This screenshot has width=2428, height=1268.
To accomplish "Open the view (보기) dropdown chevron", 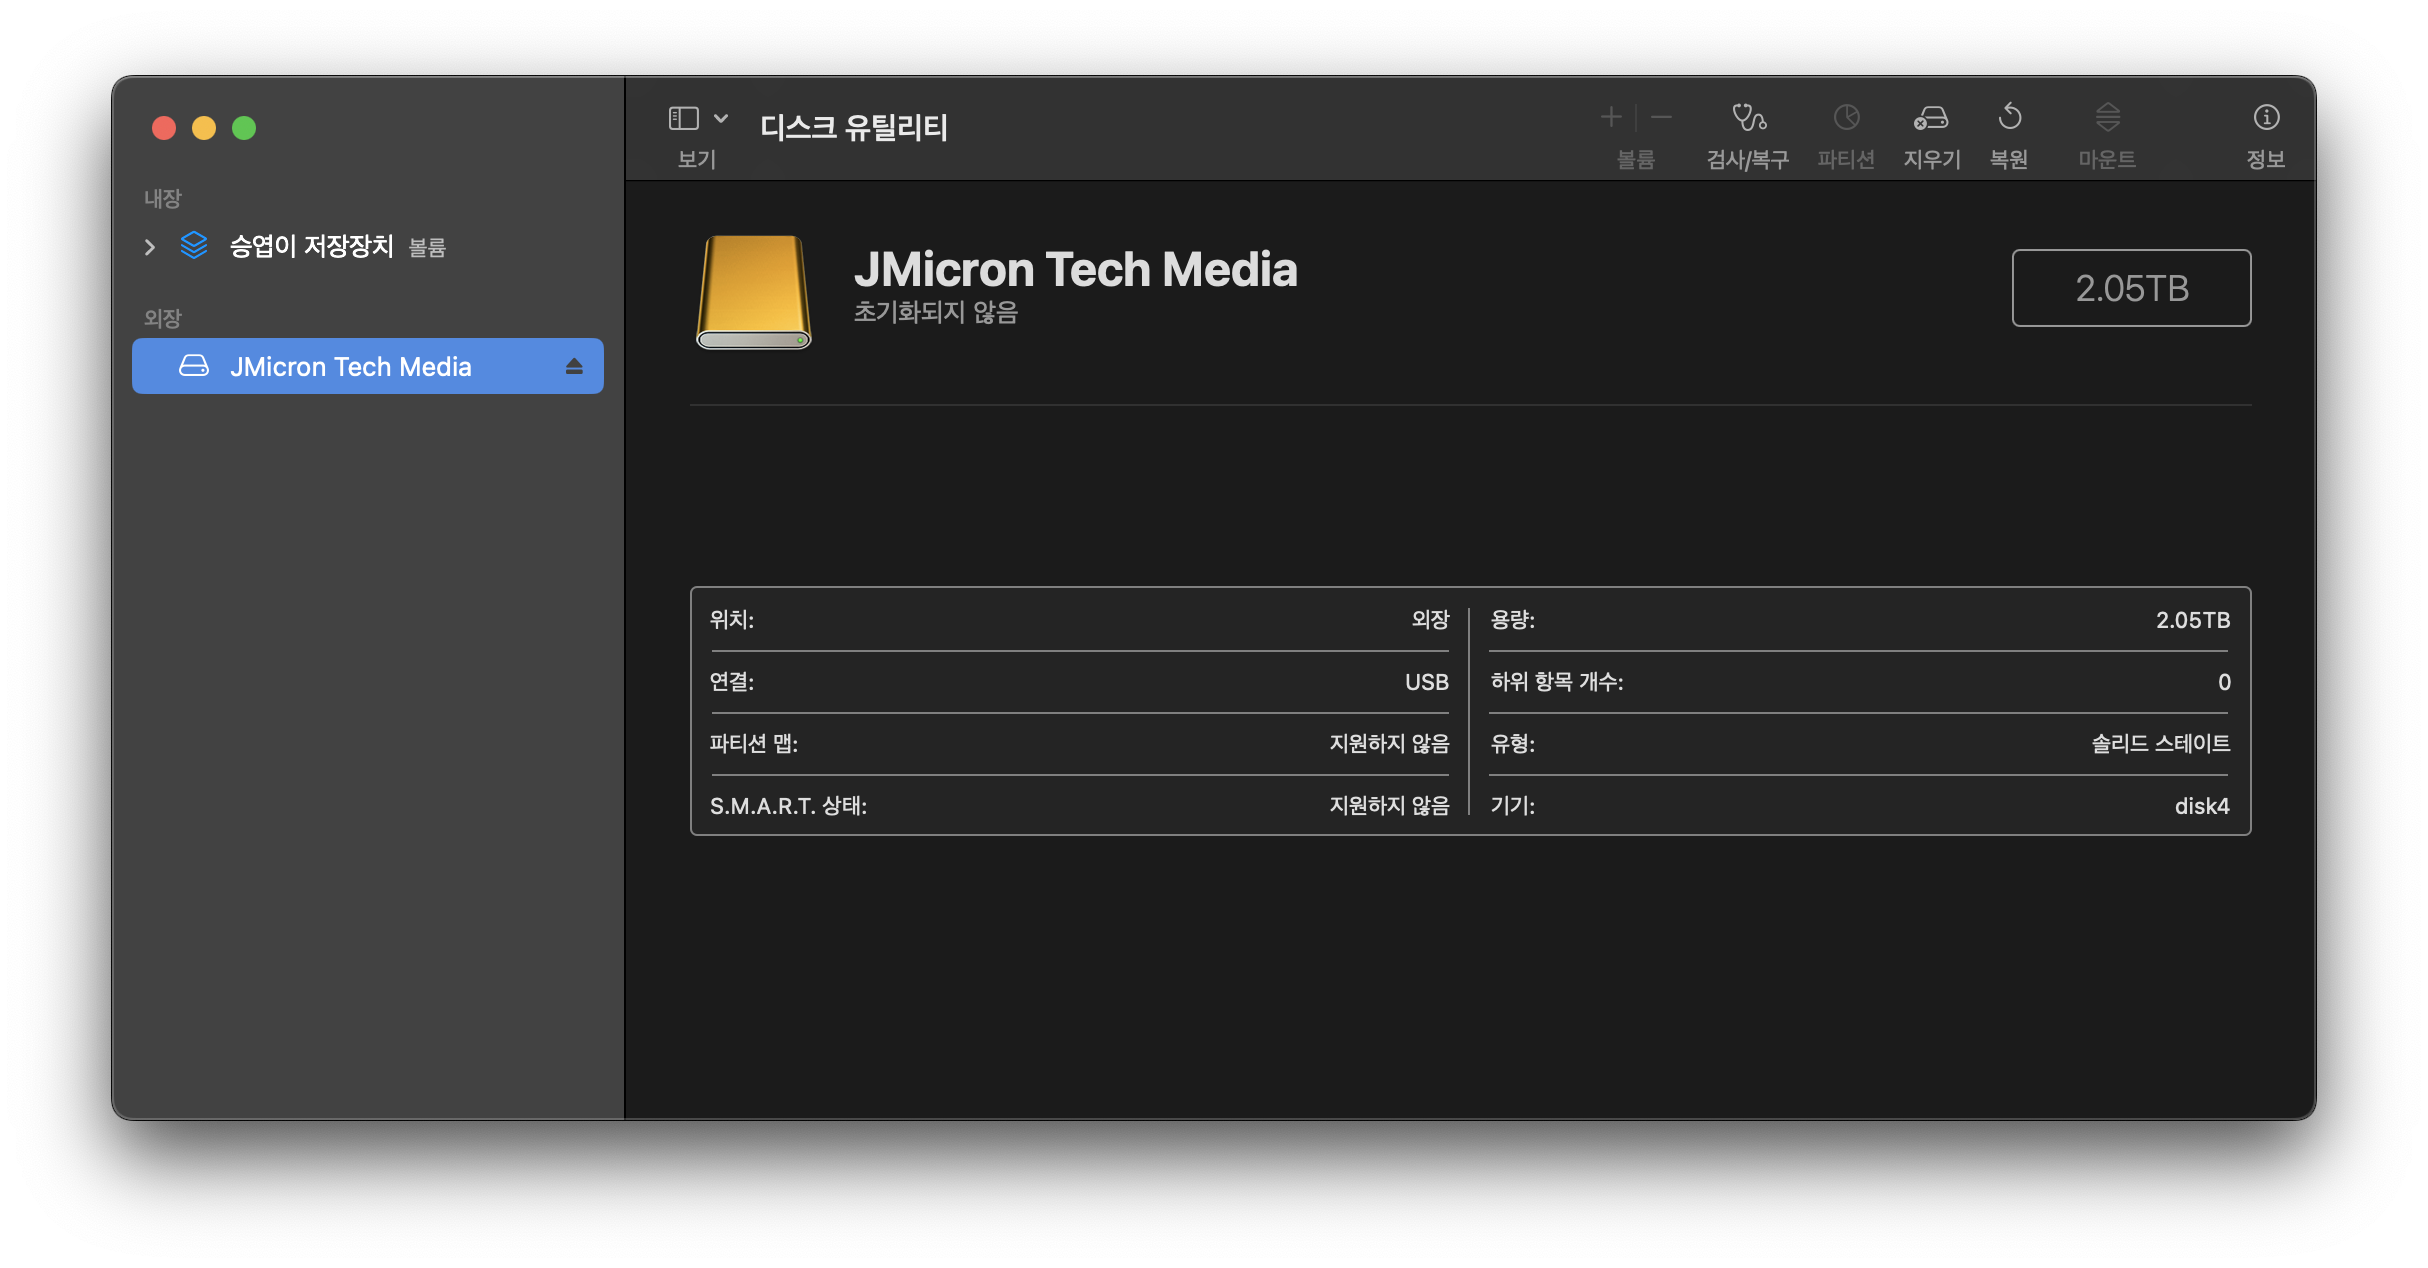I will point(721,119).
